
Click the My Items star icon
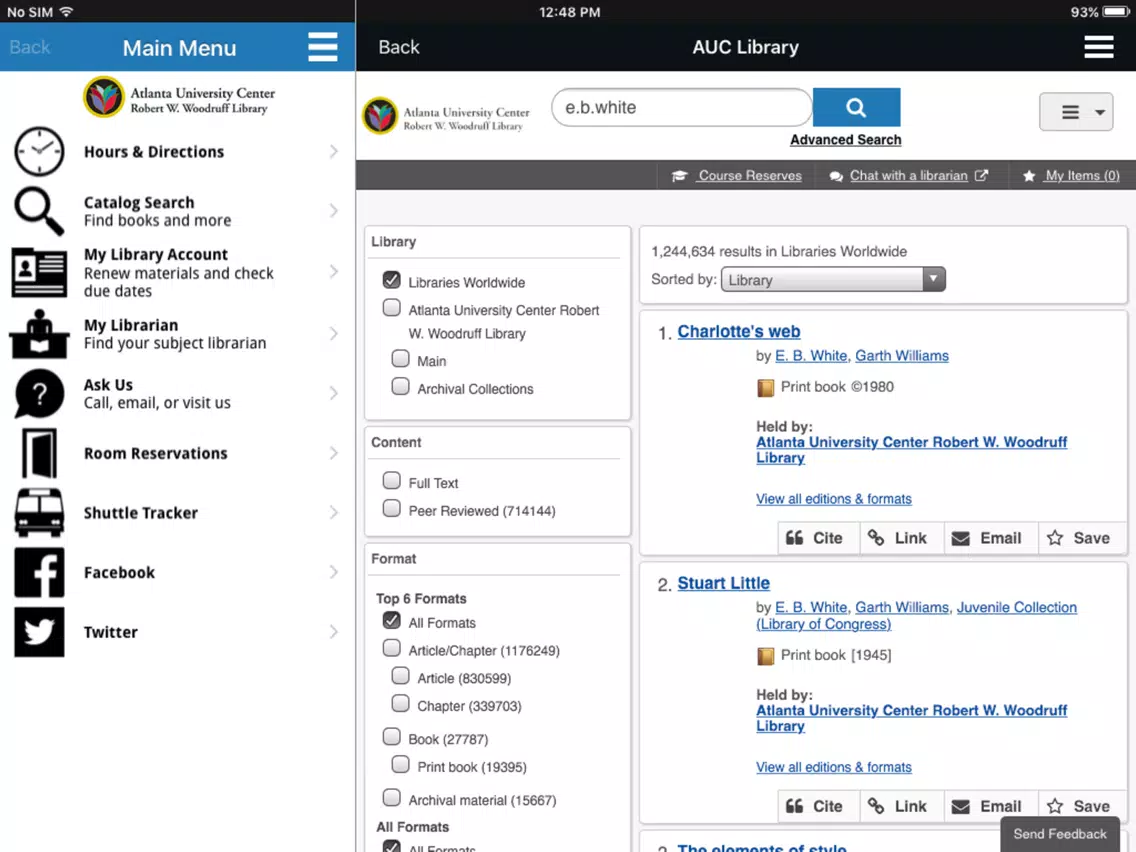1029,176
